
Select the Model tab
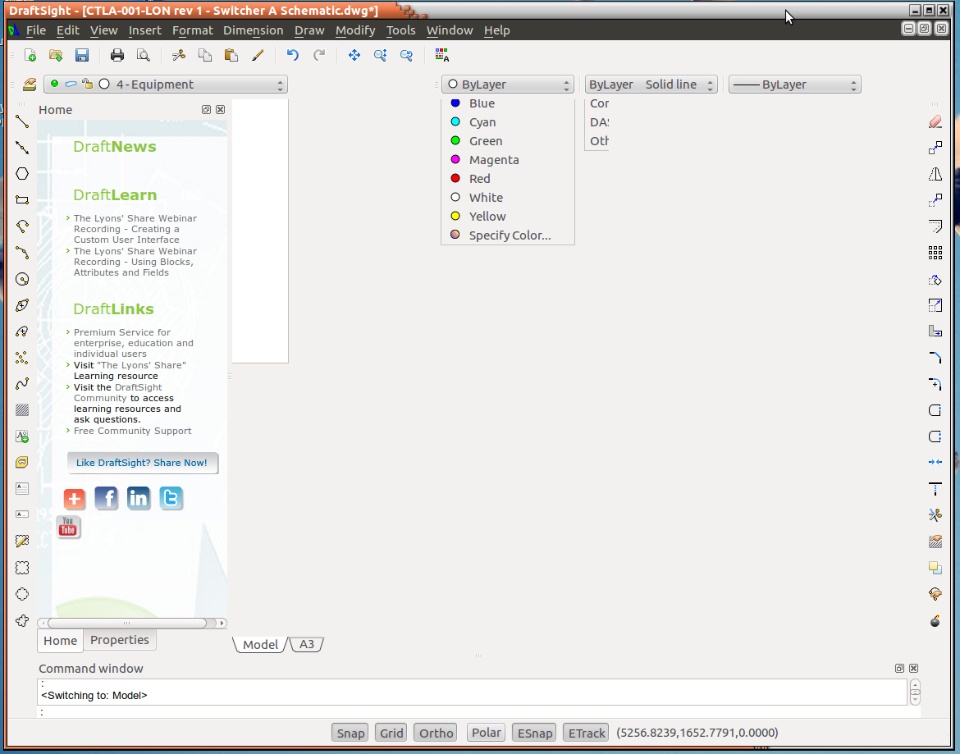tap(260, 644)
